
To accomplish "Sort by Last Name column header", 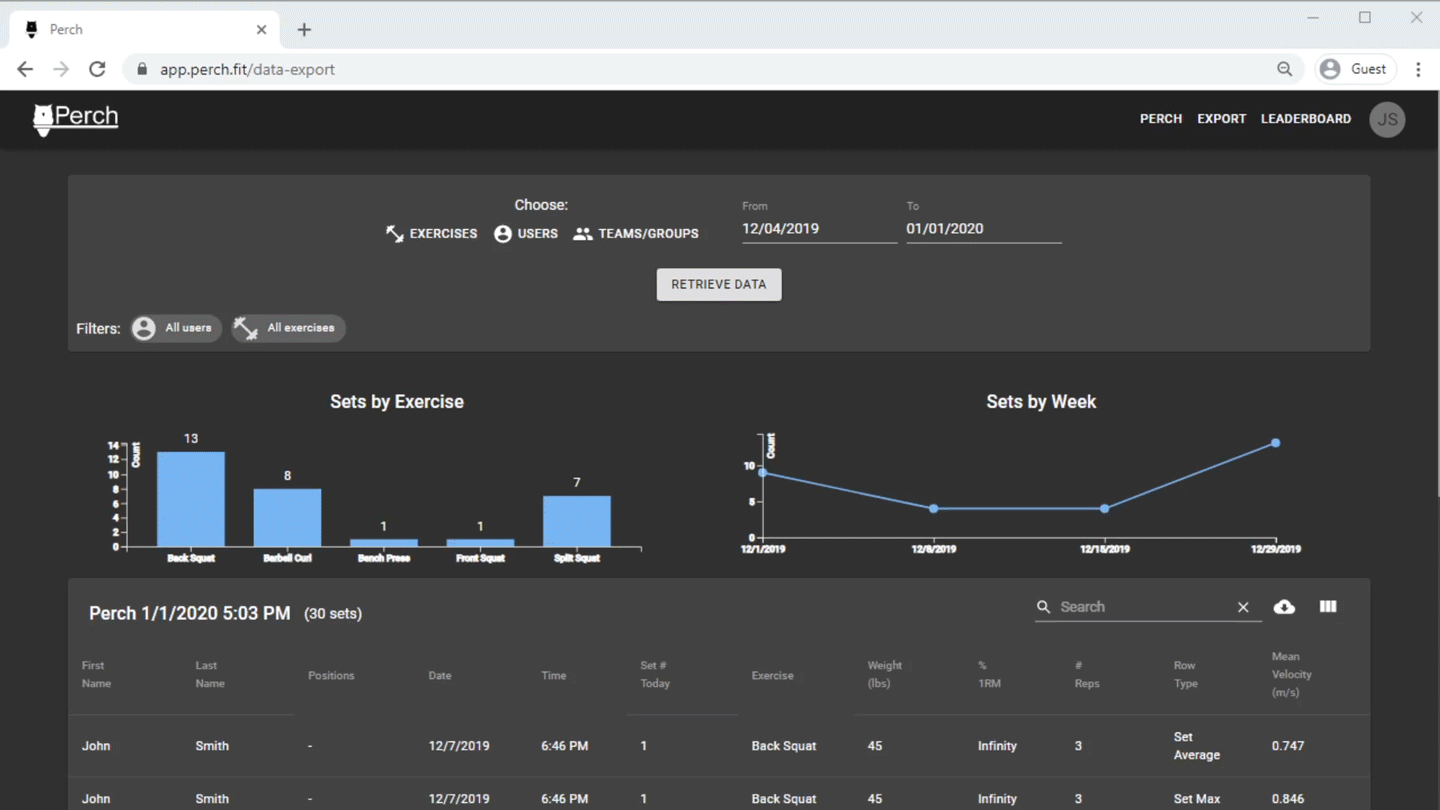I will click(x=210, y=675).
